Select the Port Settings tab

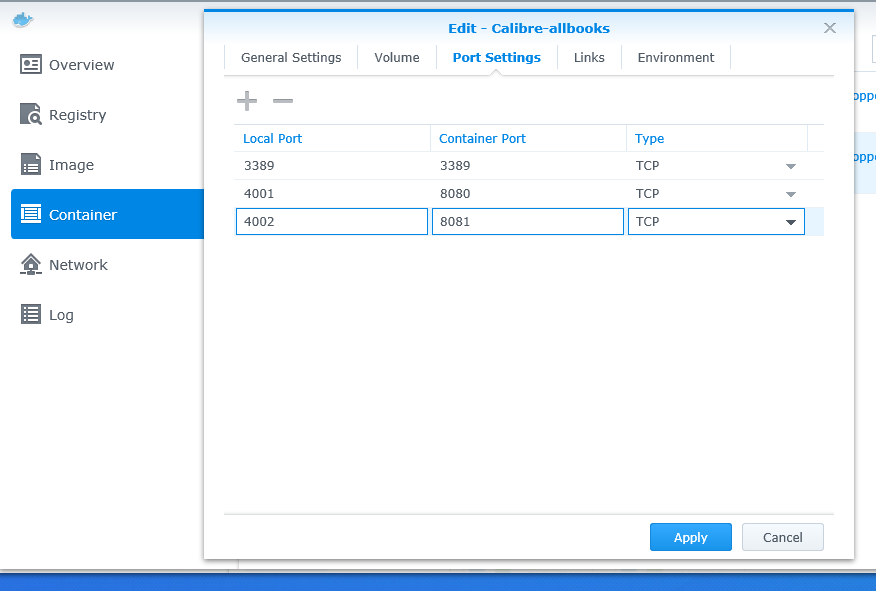(497, 58)
